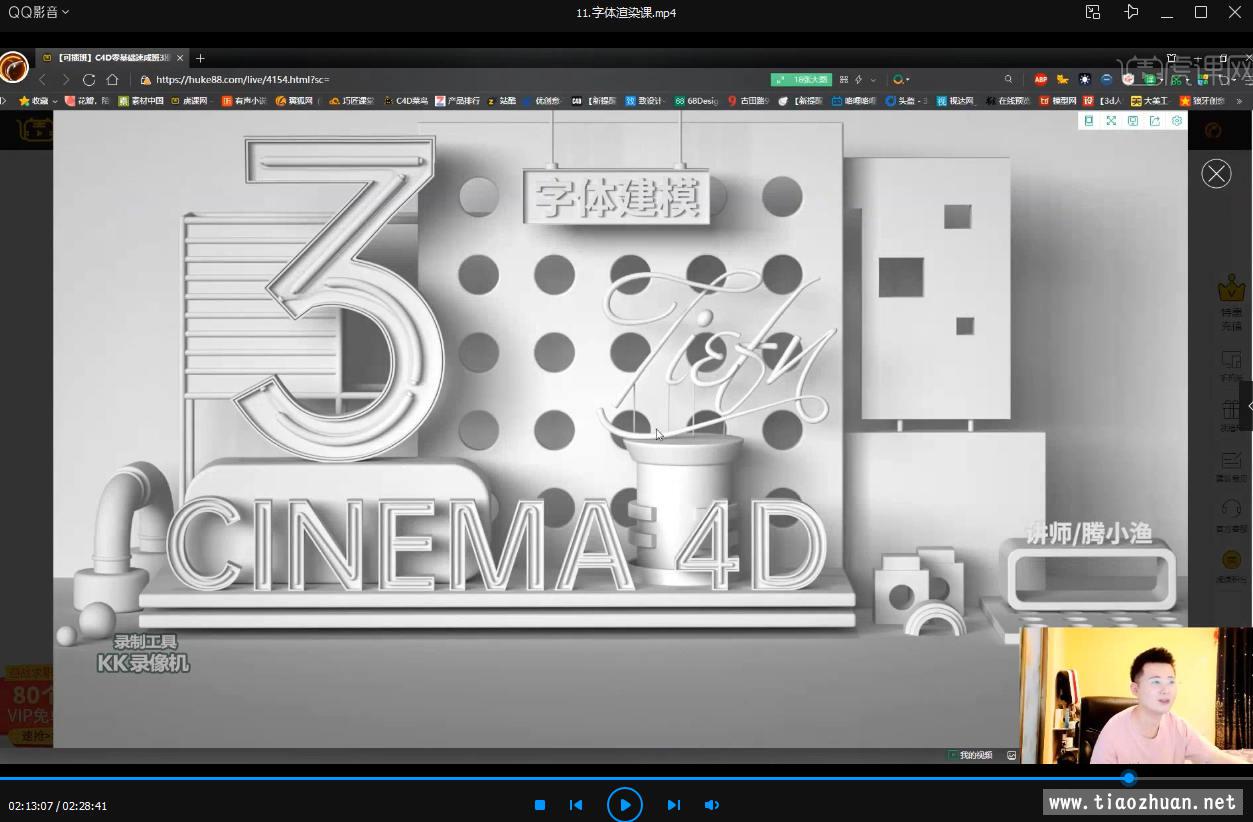Switch QQ影音 to mini mode

(x=1093, y=12)
